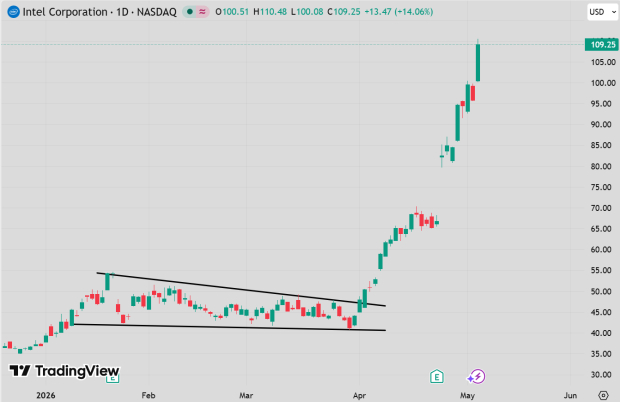Click the pink approximate-data indicator icon
The image size is (620, 402).
point(202,12)
